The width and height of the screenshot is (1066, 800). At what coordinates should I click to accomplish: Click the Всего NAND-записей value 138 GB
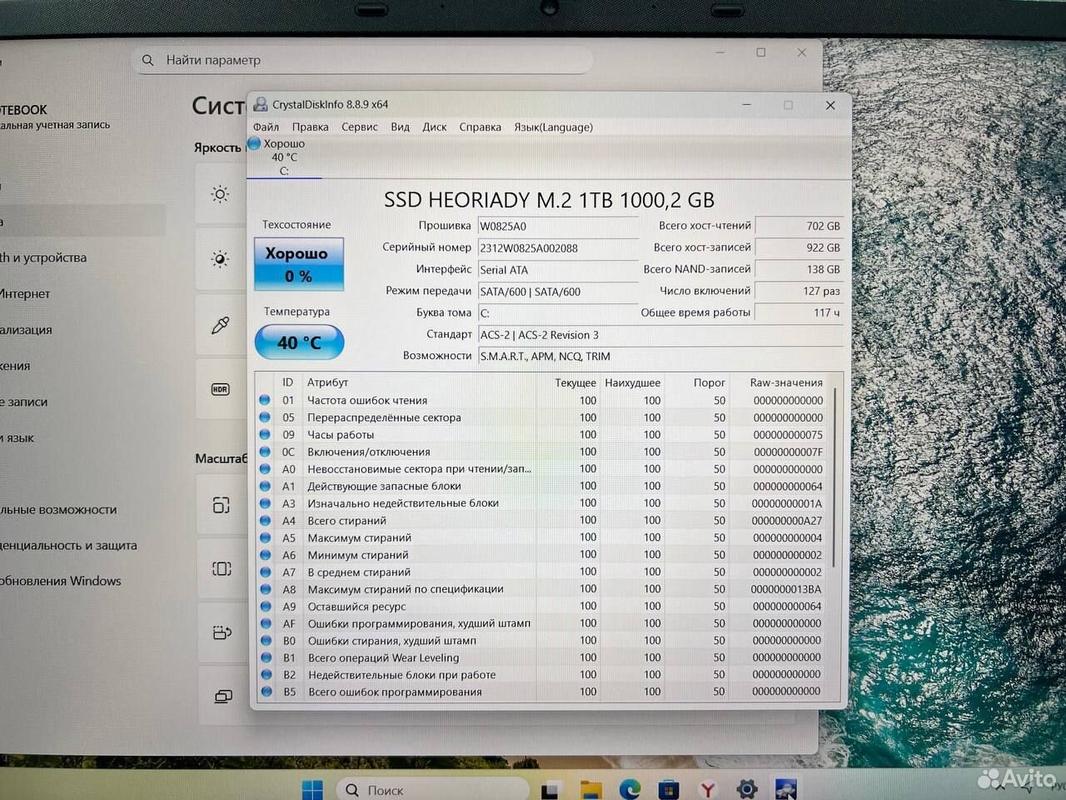click(x=800, y=269)
